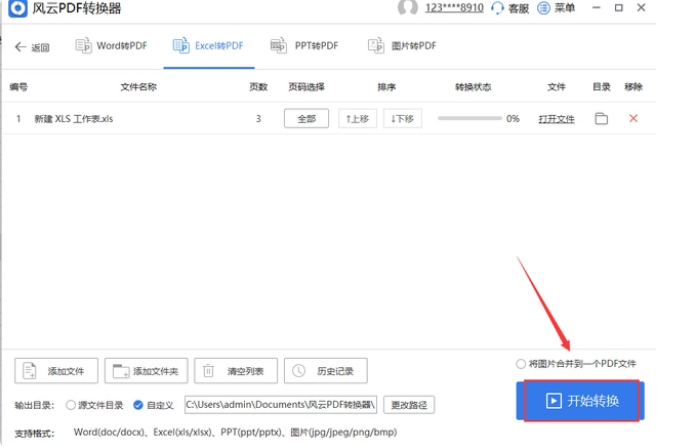Click the 0% conversion progress bar
Viewport: 687px width, 448px height.
click(470, 118)
